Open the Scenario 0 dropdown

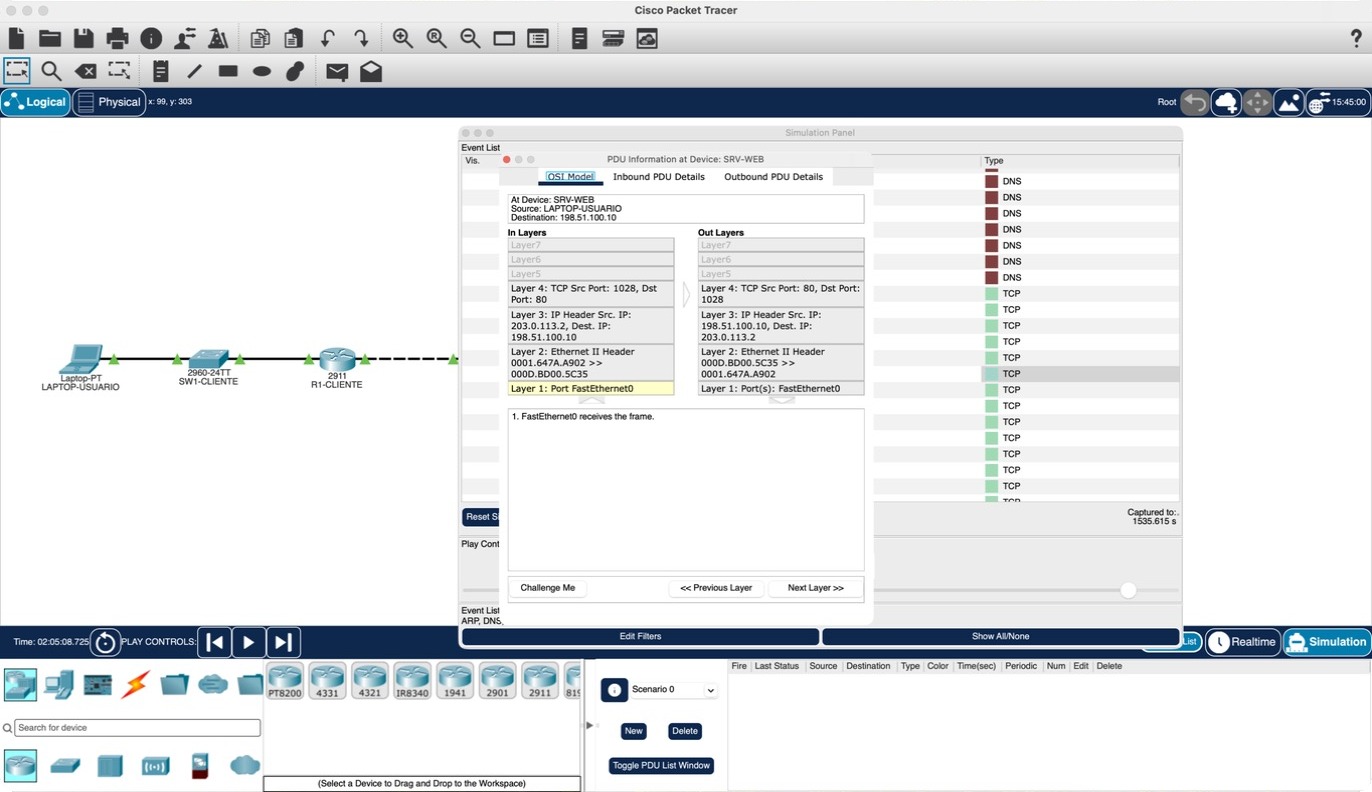click(x=674, y=690)
